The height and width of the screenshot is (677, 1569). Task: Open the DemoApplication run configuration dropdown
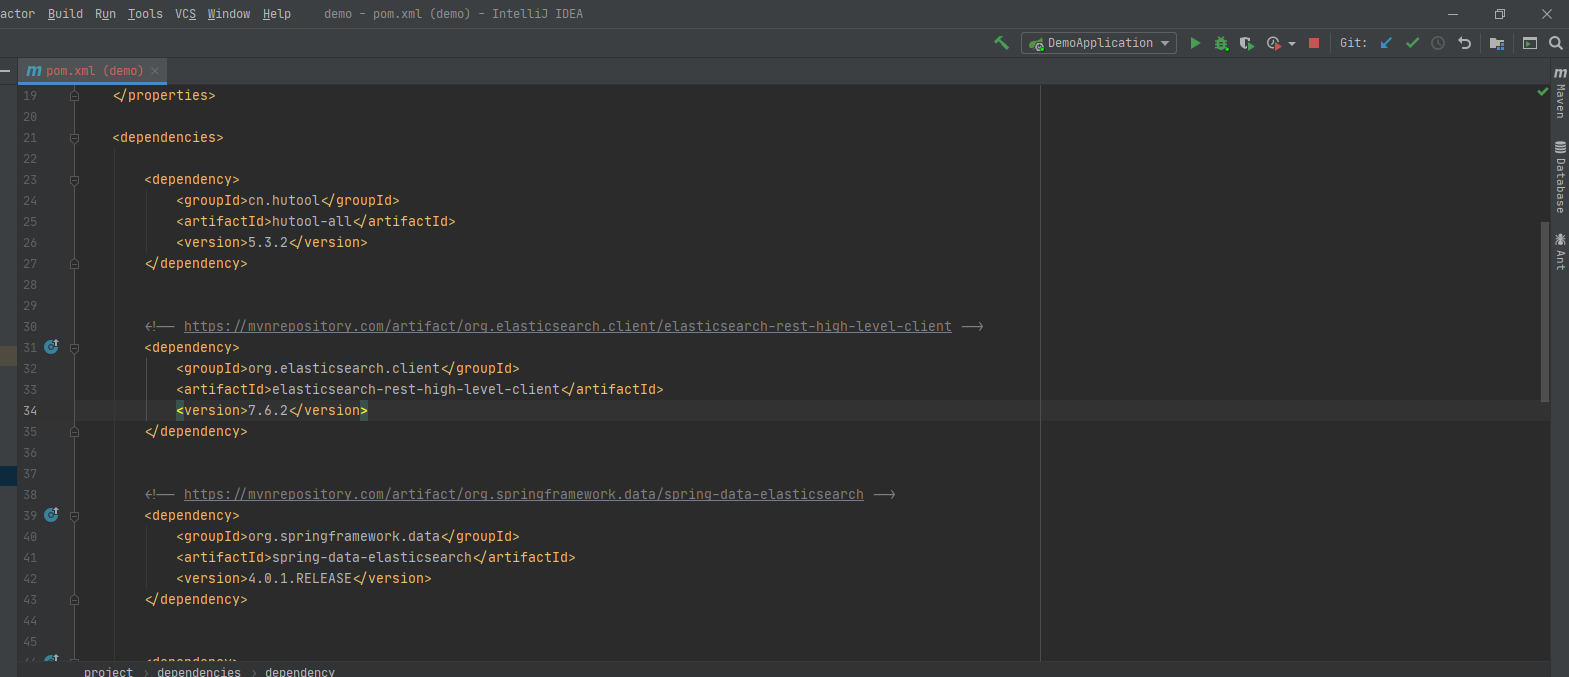(x=1098, y=43)
